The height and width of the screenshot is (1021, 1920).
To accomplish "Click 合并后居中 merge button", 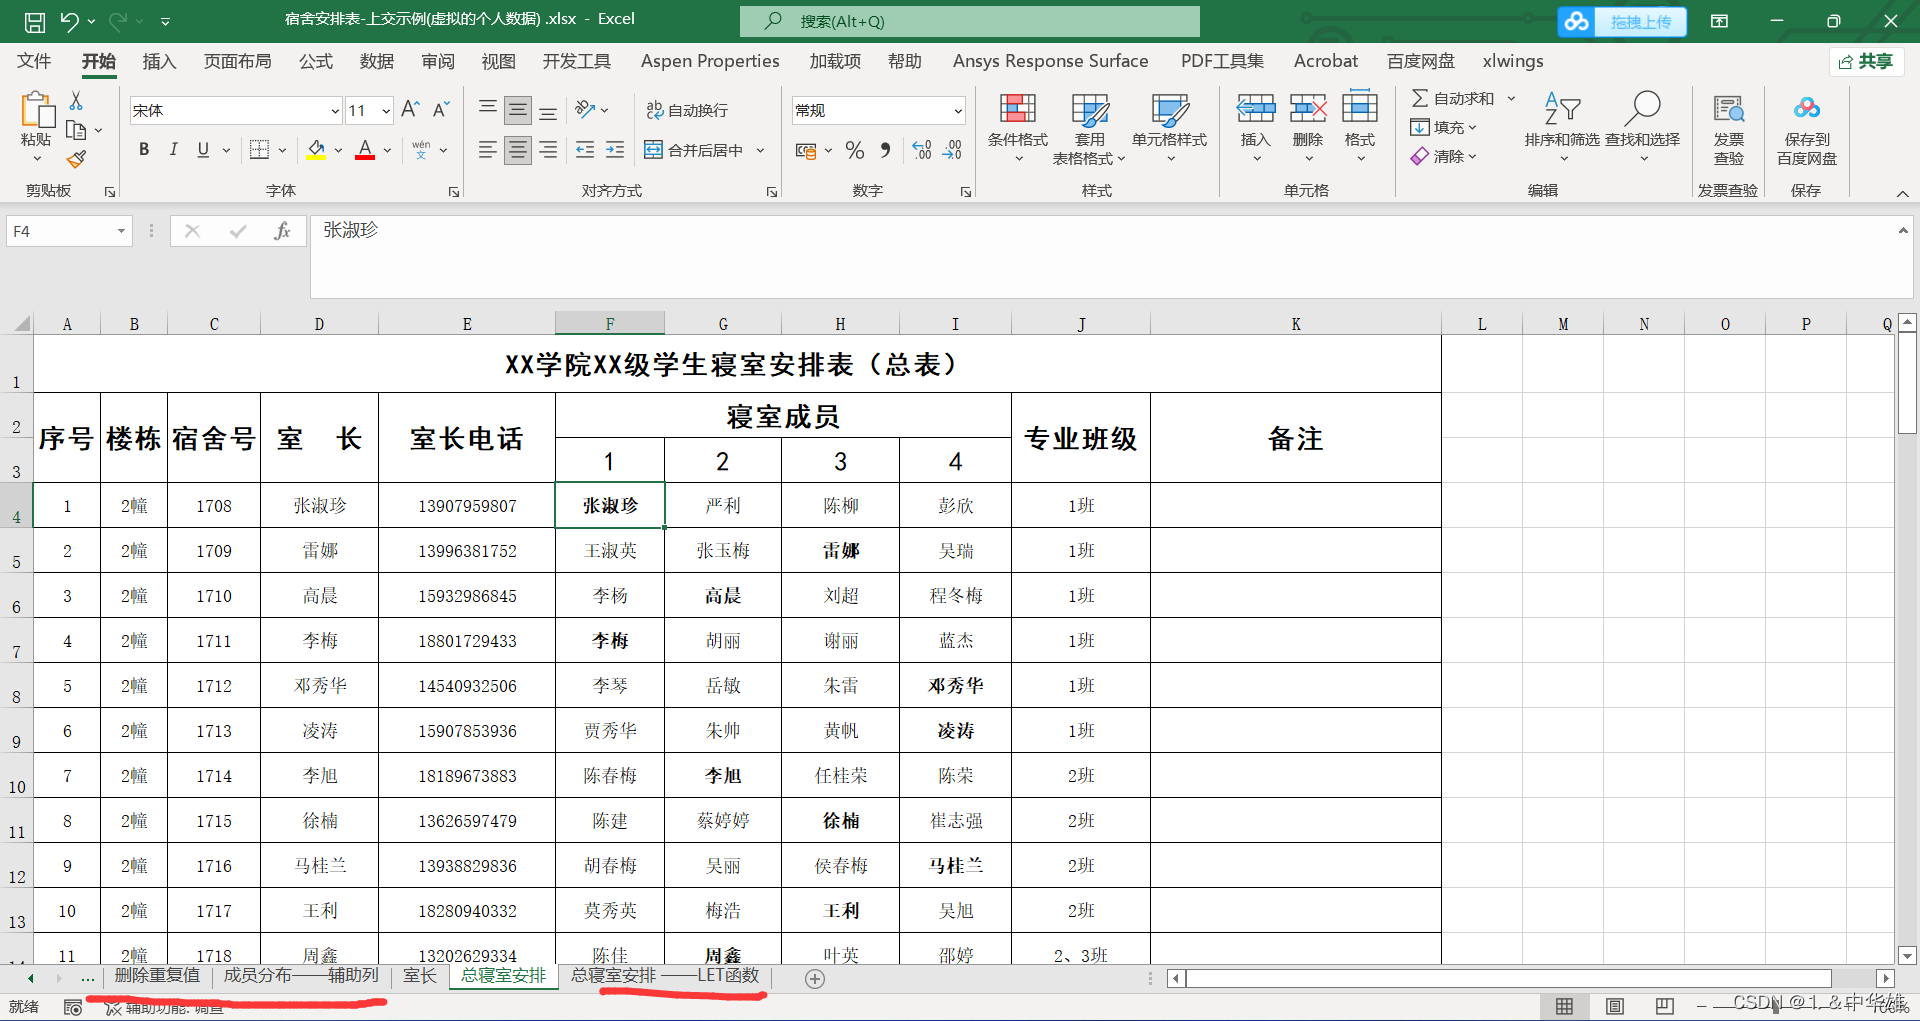I will click(693, 150).
